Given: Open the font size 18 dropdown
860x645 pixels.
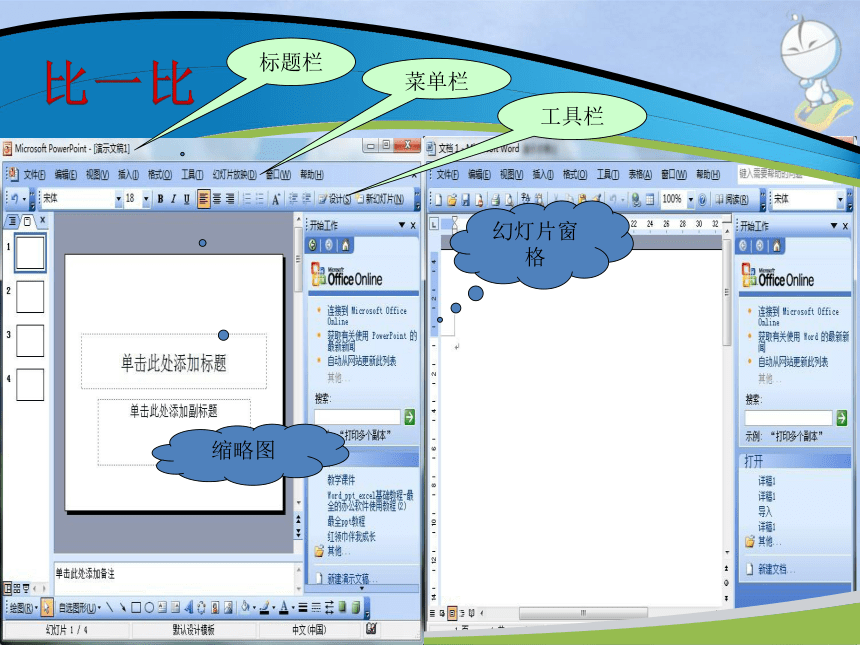Looking at the screenshot, I should pos(146,199).
